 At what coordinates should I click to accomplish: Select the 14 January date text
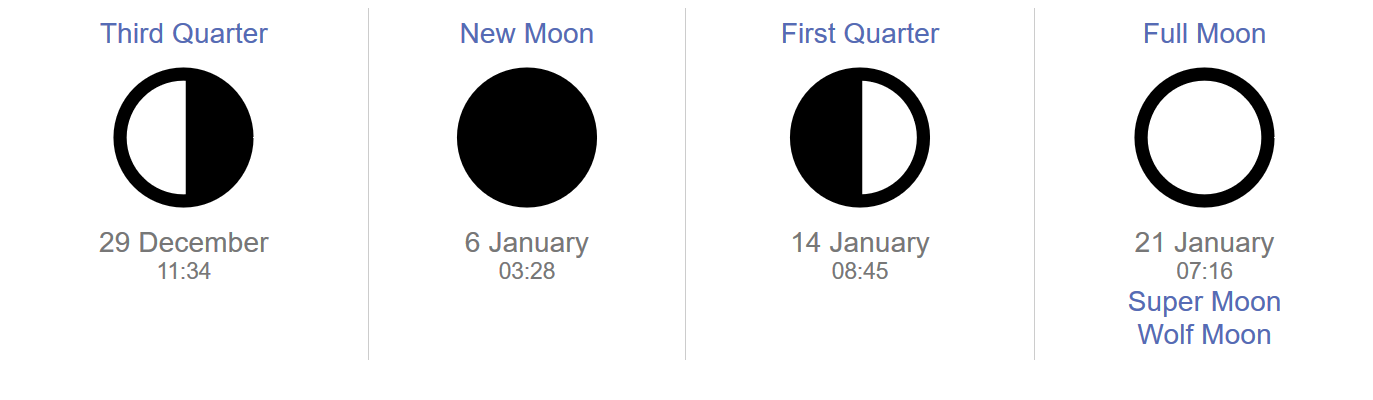coord(860,243)
